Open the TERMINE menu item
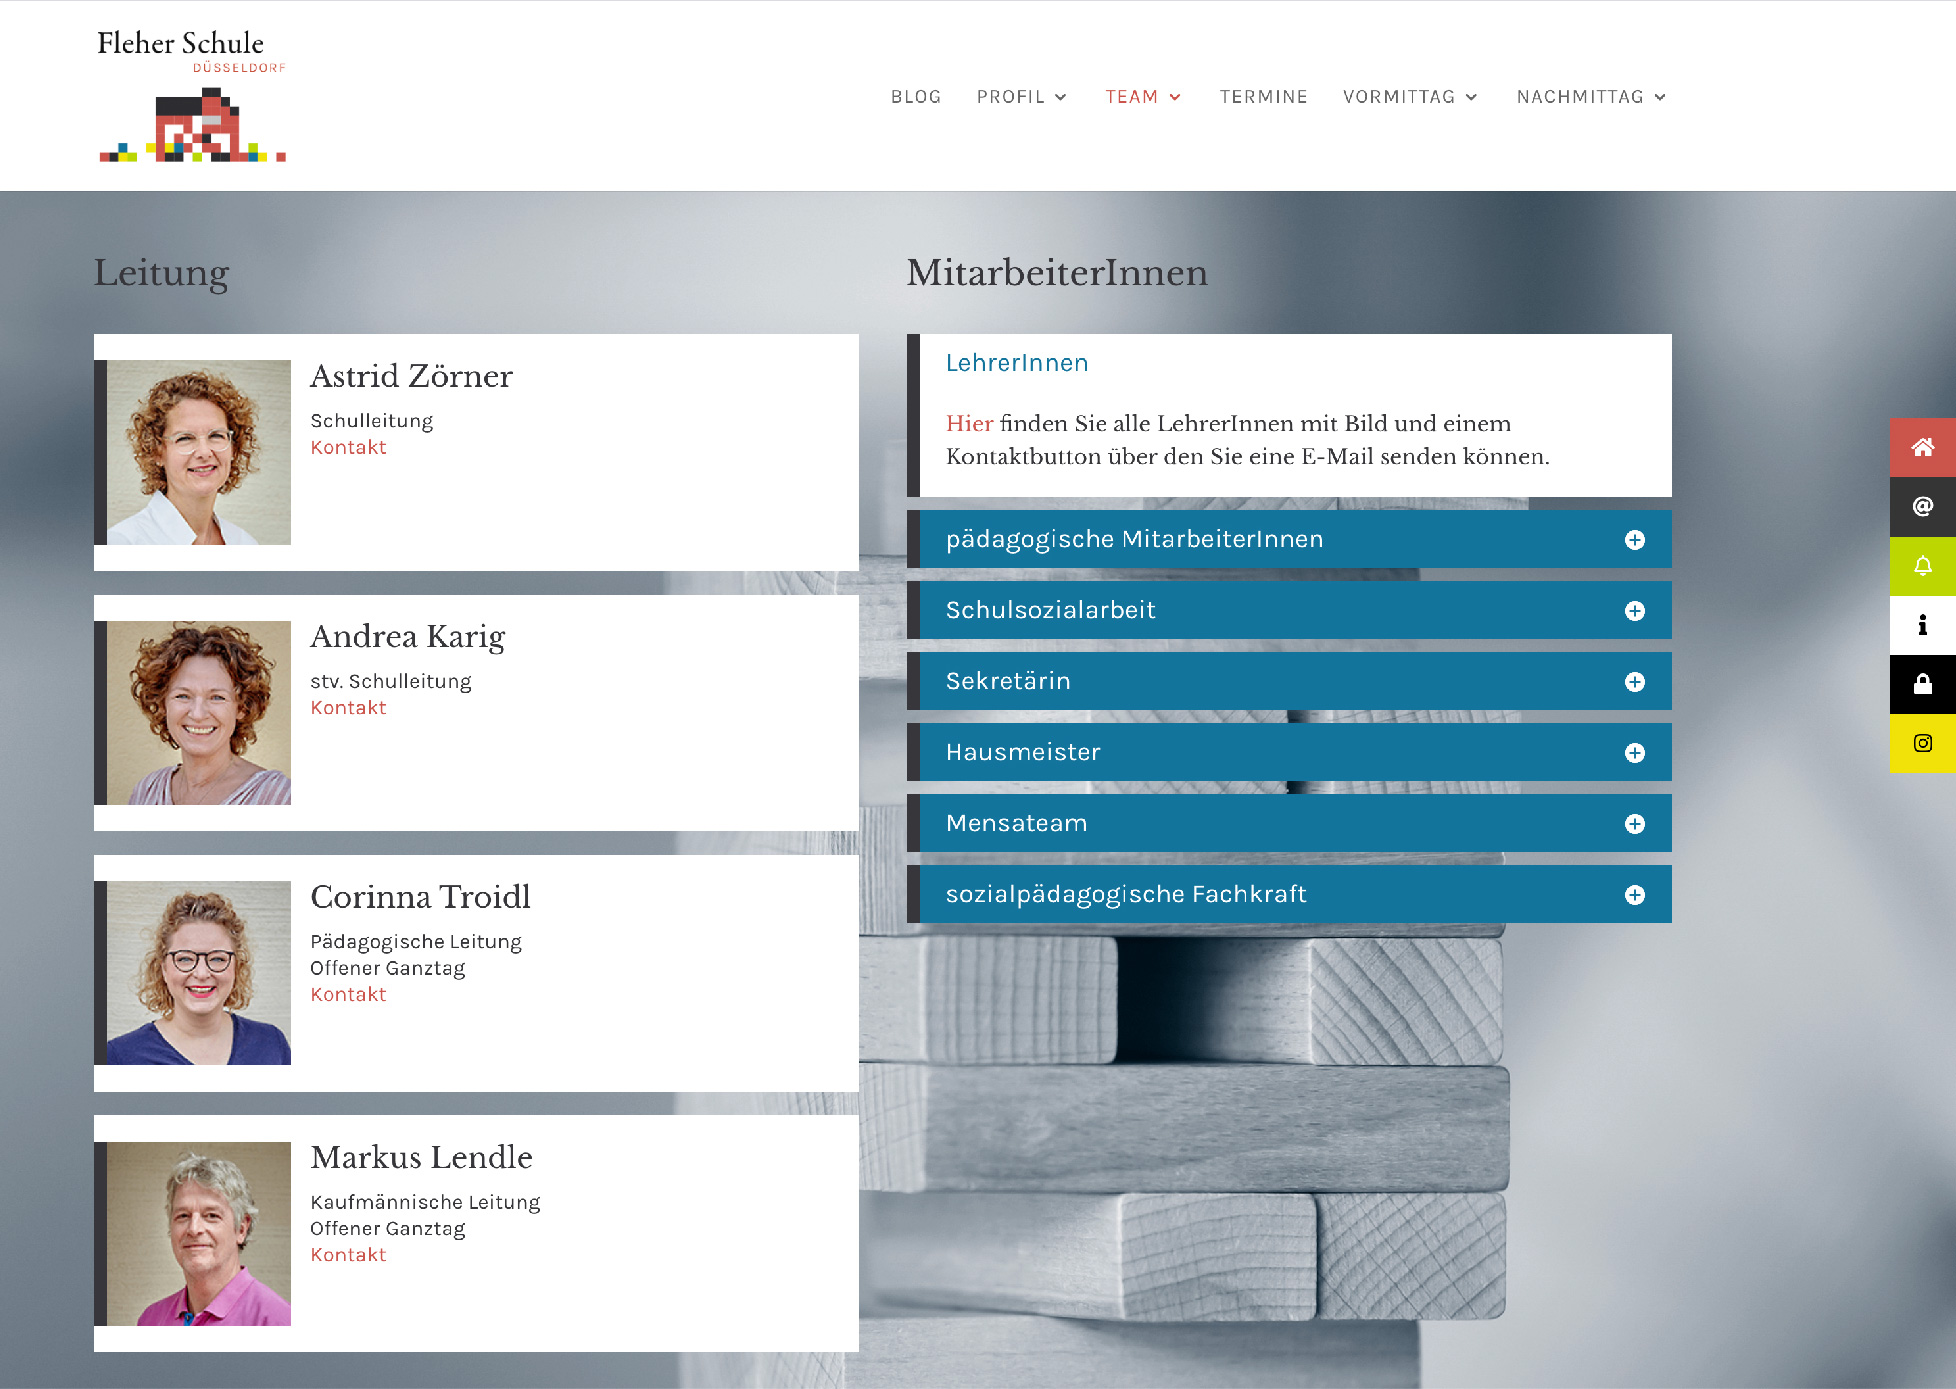This screenshot has height=1389, width=1956. coord(1263,97)
